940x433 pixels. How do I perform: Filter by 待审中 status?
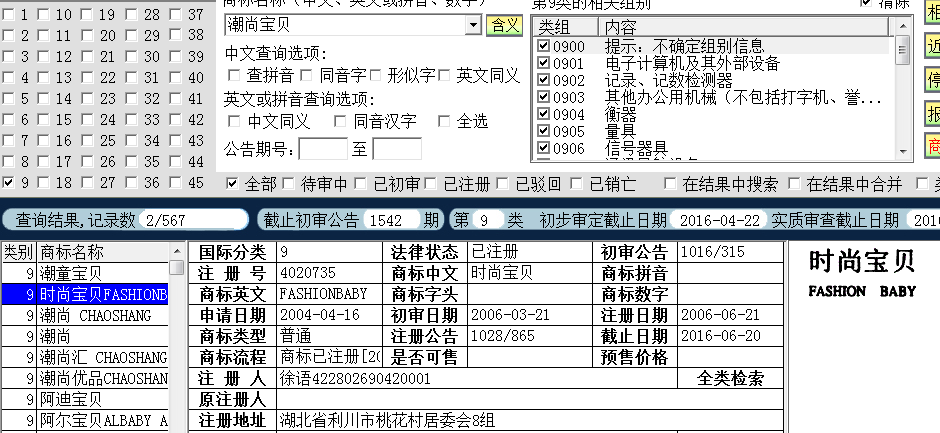[x=288, y=184]
